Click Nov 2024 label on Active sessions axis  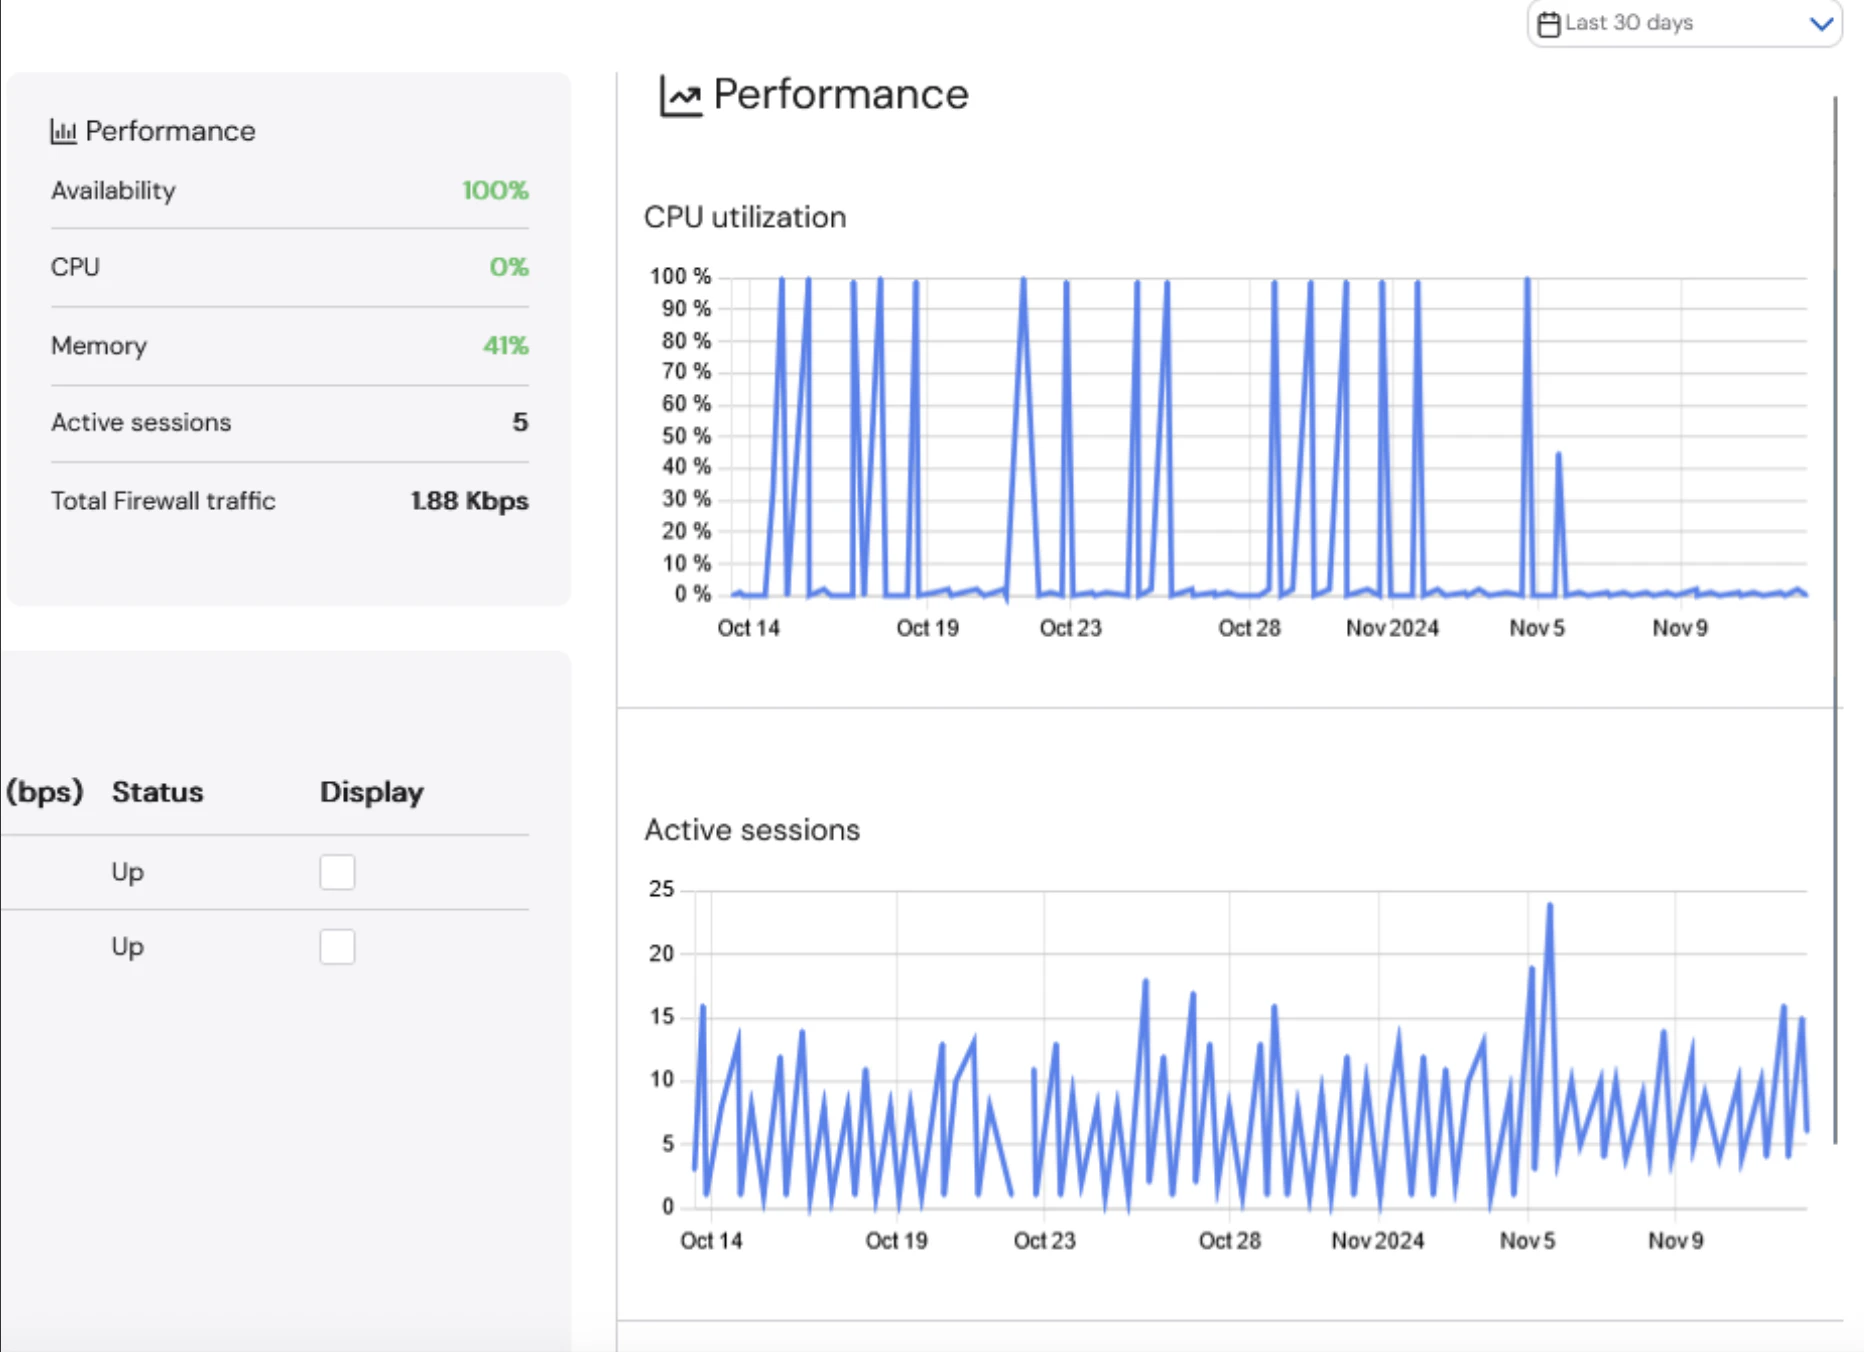pyautogui.click(x=1377, y=1241)
